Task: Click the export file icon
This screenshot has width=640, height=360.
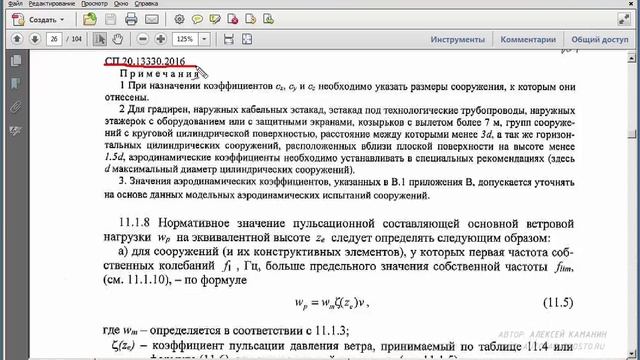Action: point(250,19)
